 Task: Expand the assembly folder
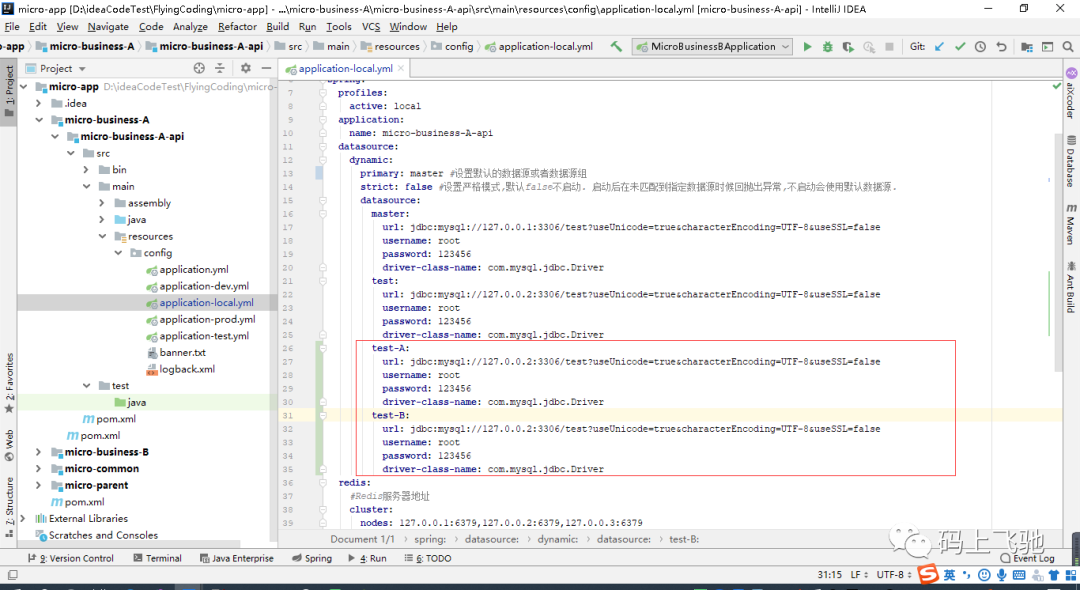(x=102, y=203)
